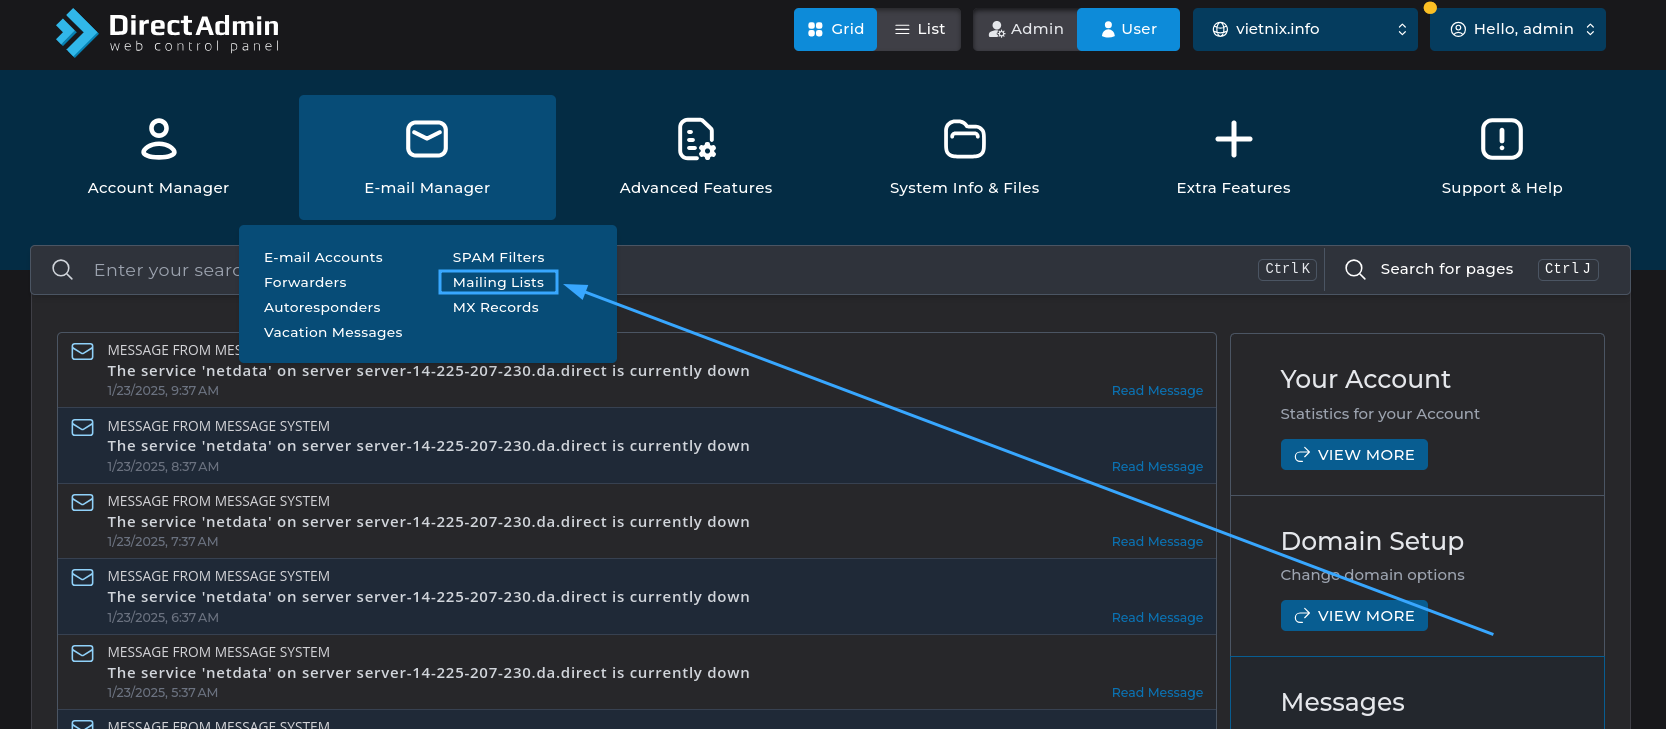Open SPAM Filters from the menu
Screen dimensions: 1666x729
tap(498, 257)
